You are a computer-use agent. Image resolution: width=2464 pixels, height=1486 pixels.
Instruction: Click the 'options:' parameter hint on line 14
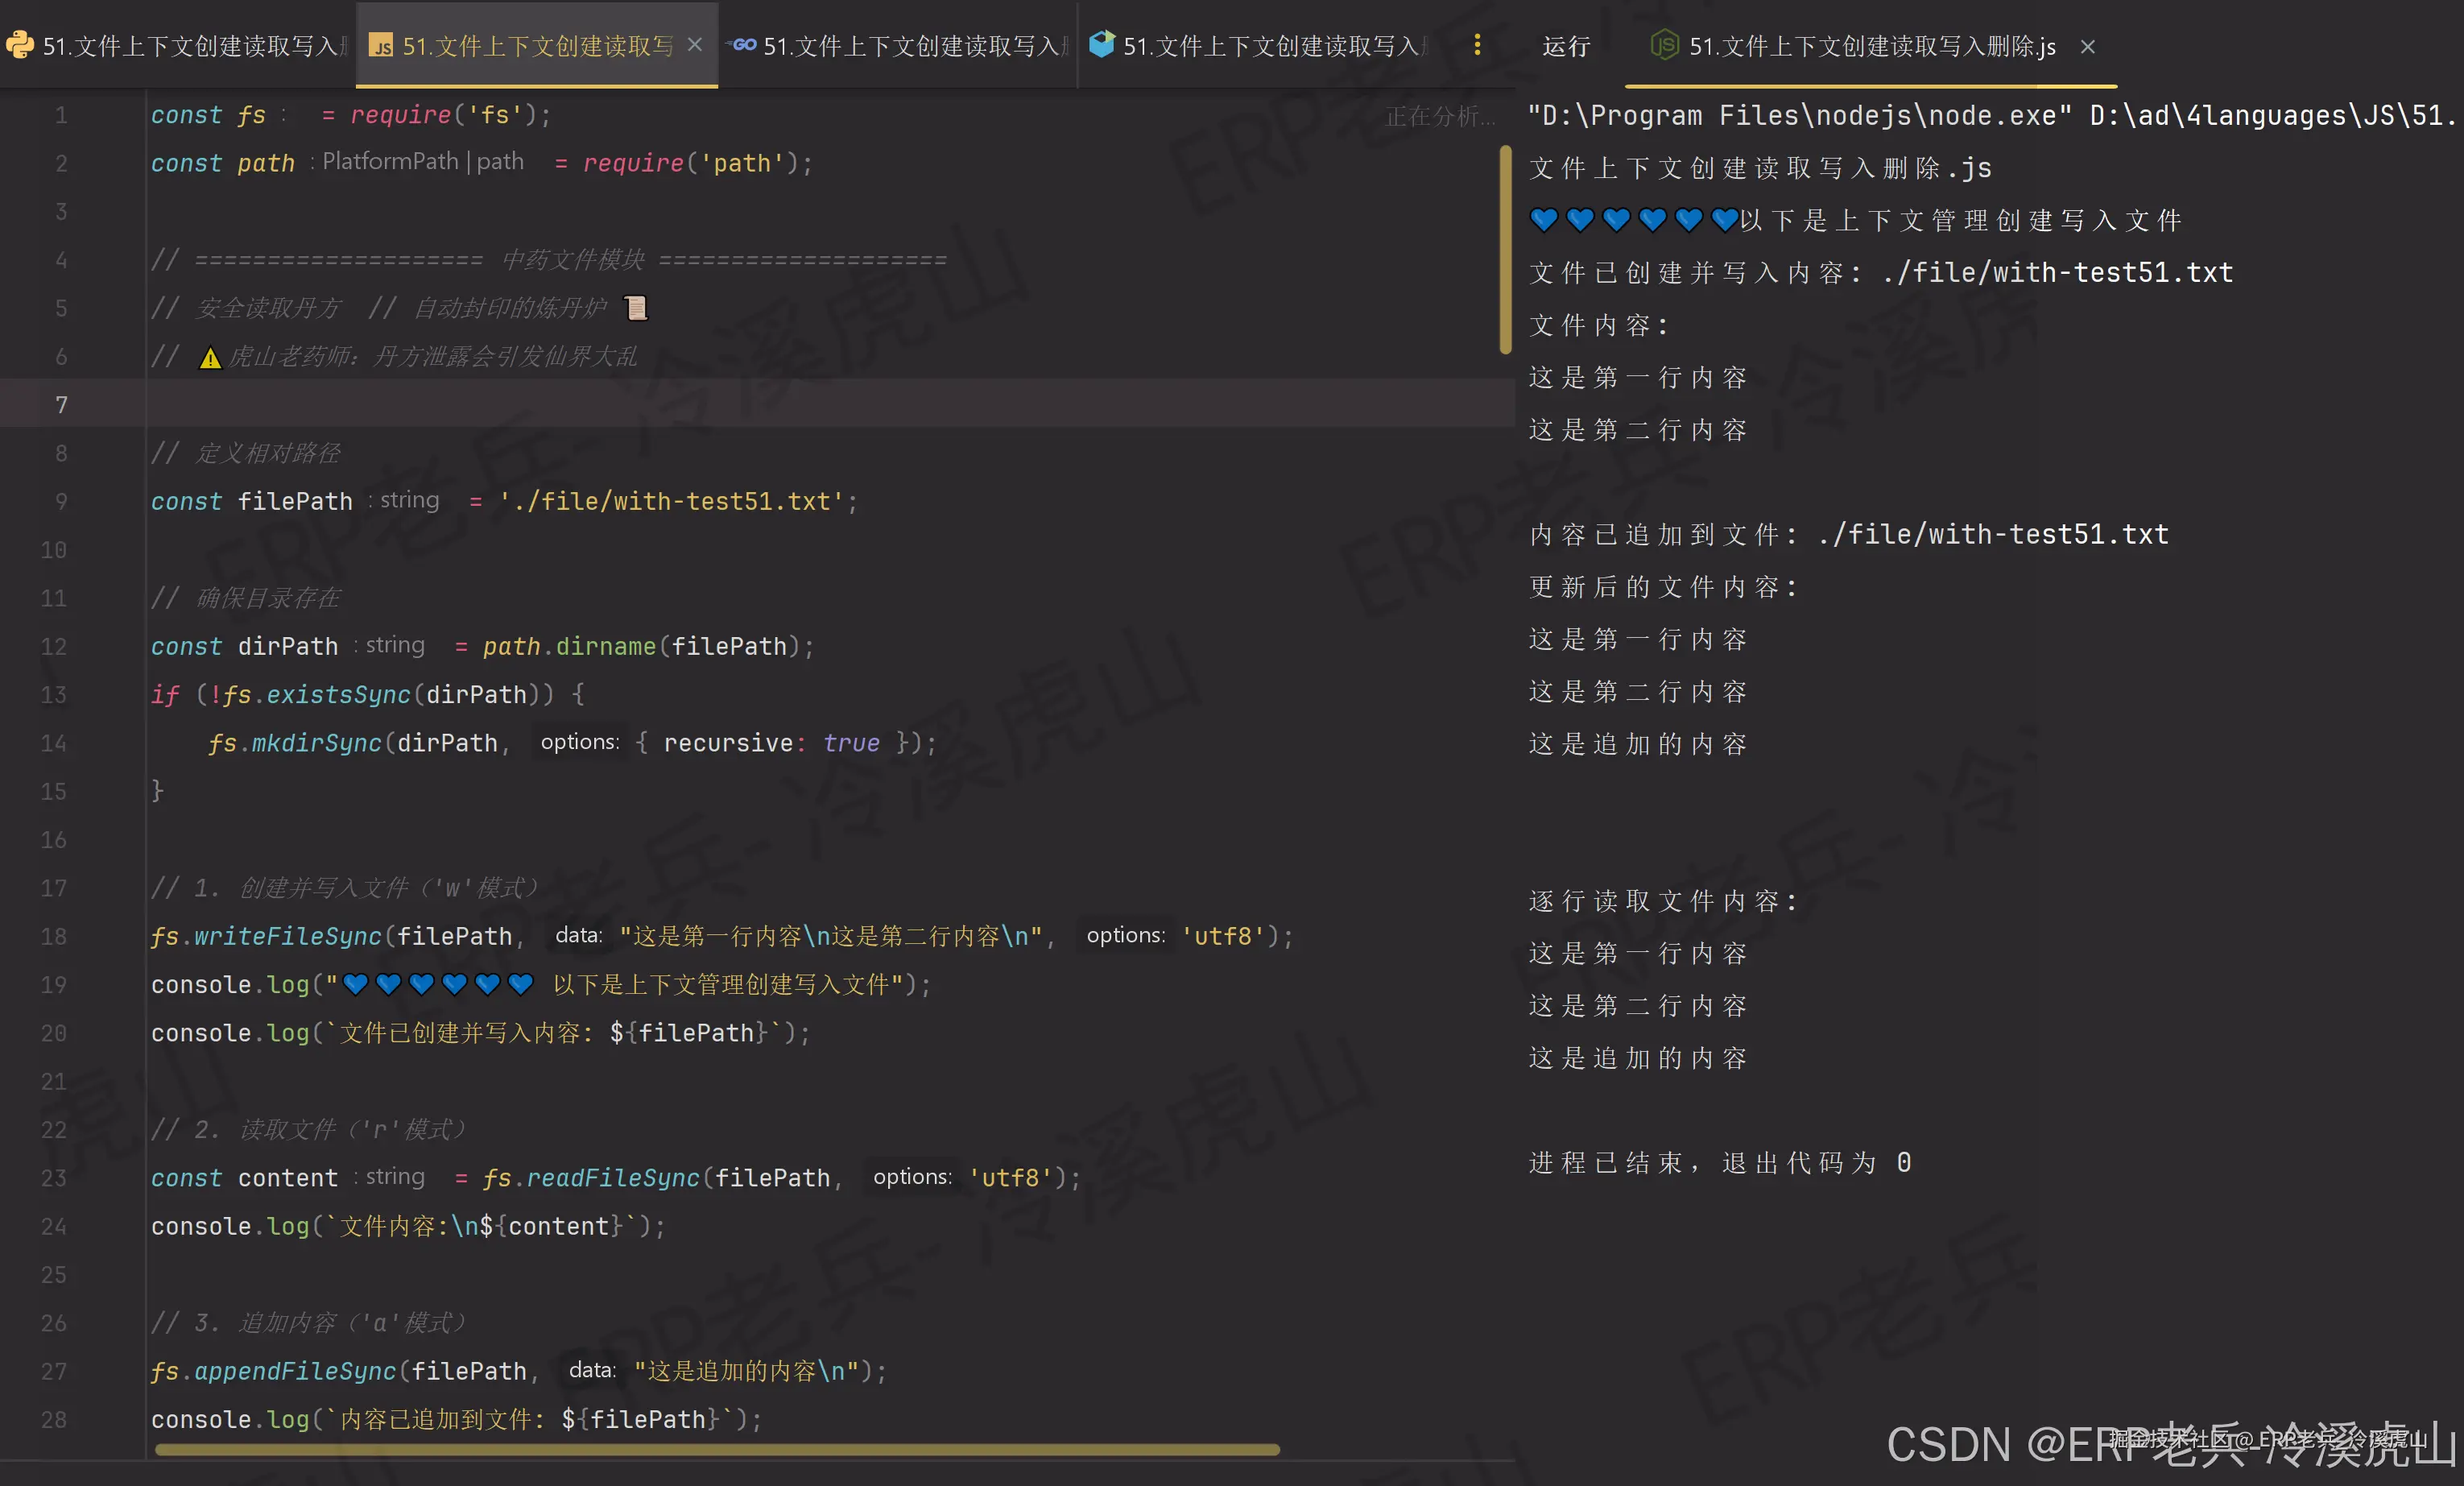(579, 742)
